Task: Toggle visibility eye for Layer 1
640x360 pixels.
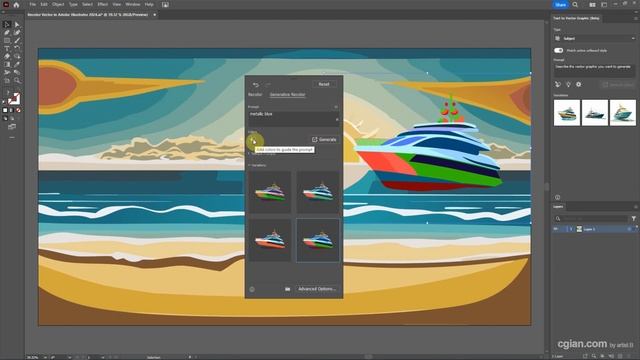Action: pyautogui.click(x=556, y=229)
